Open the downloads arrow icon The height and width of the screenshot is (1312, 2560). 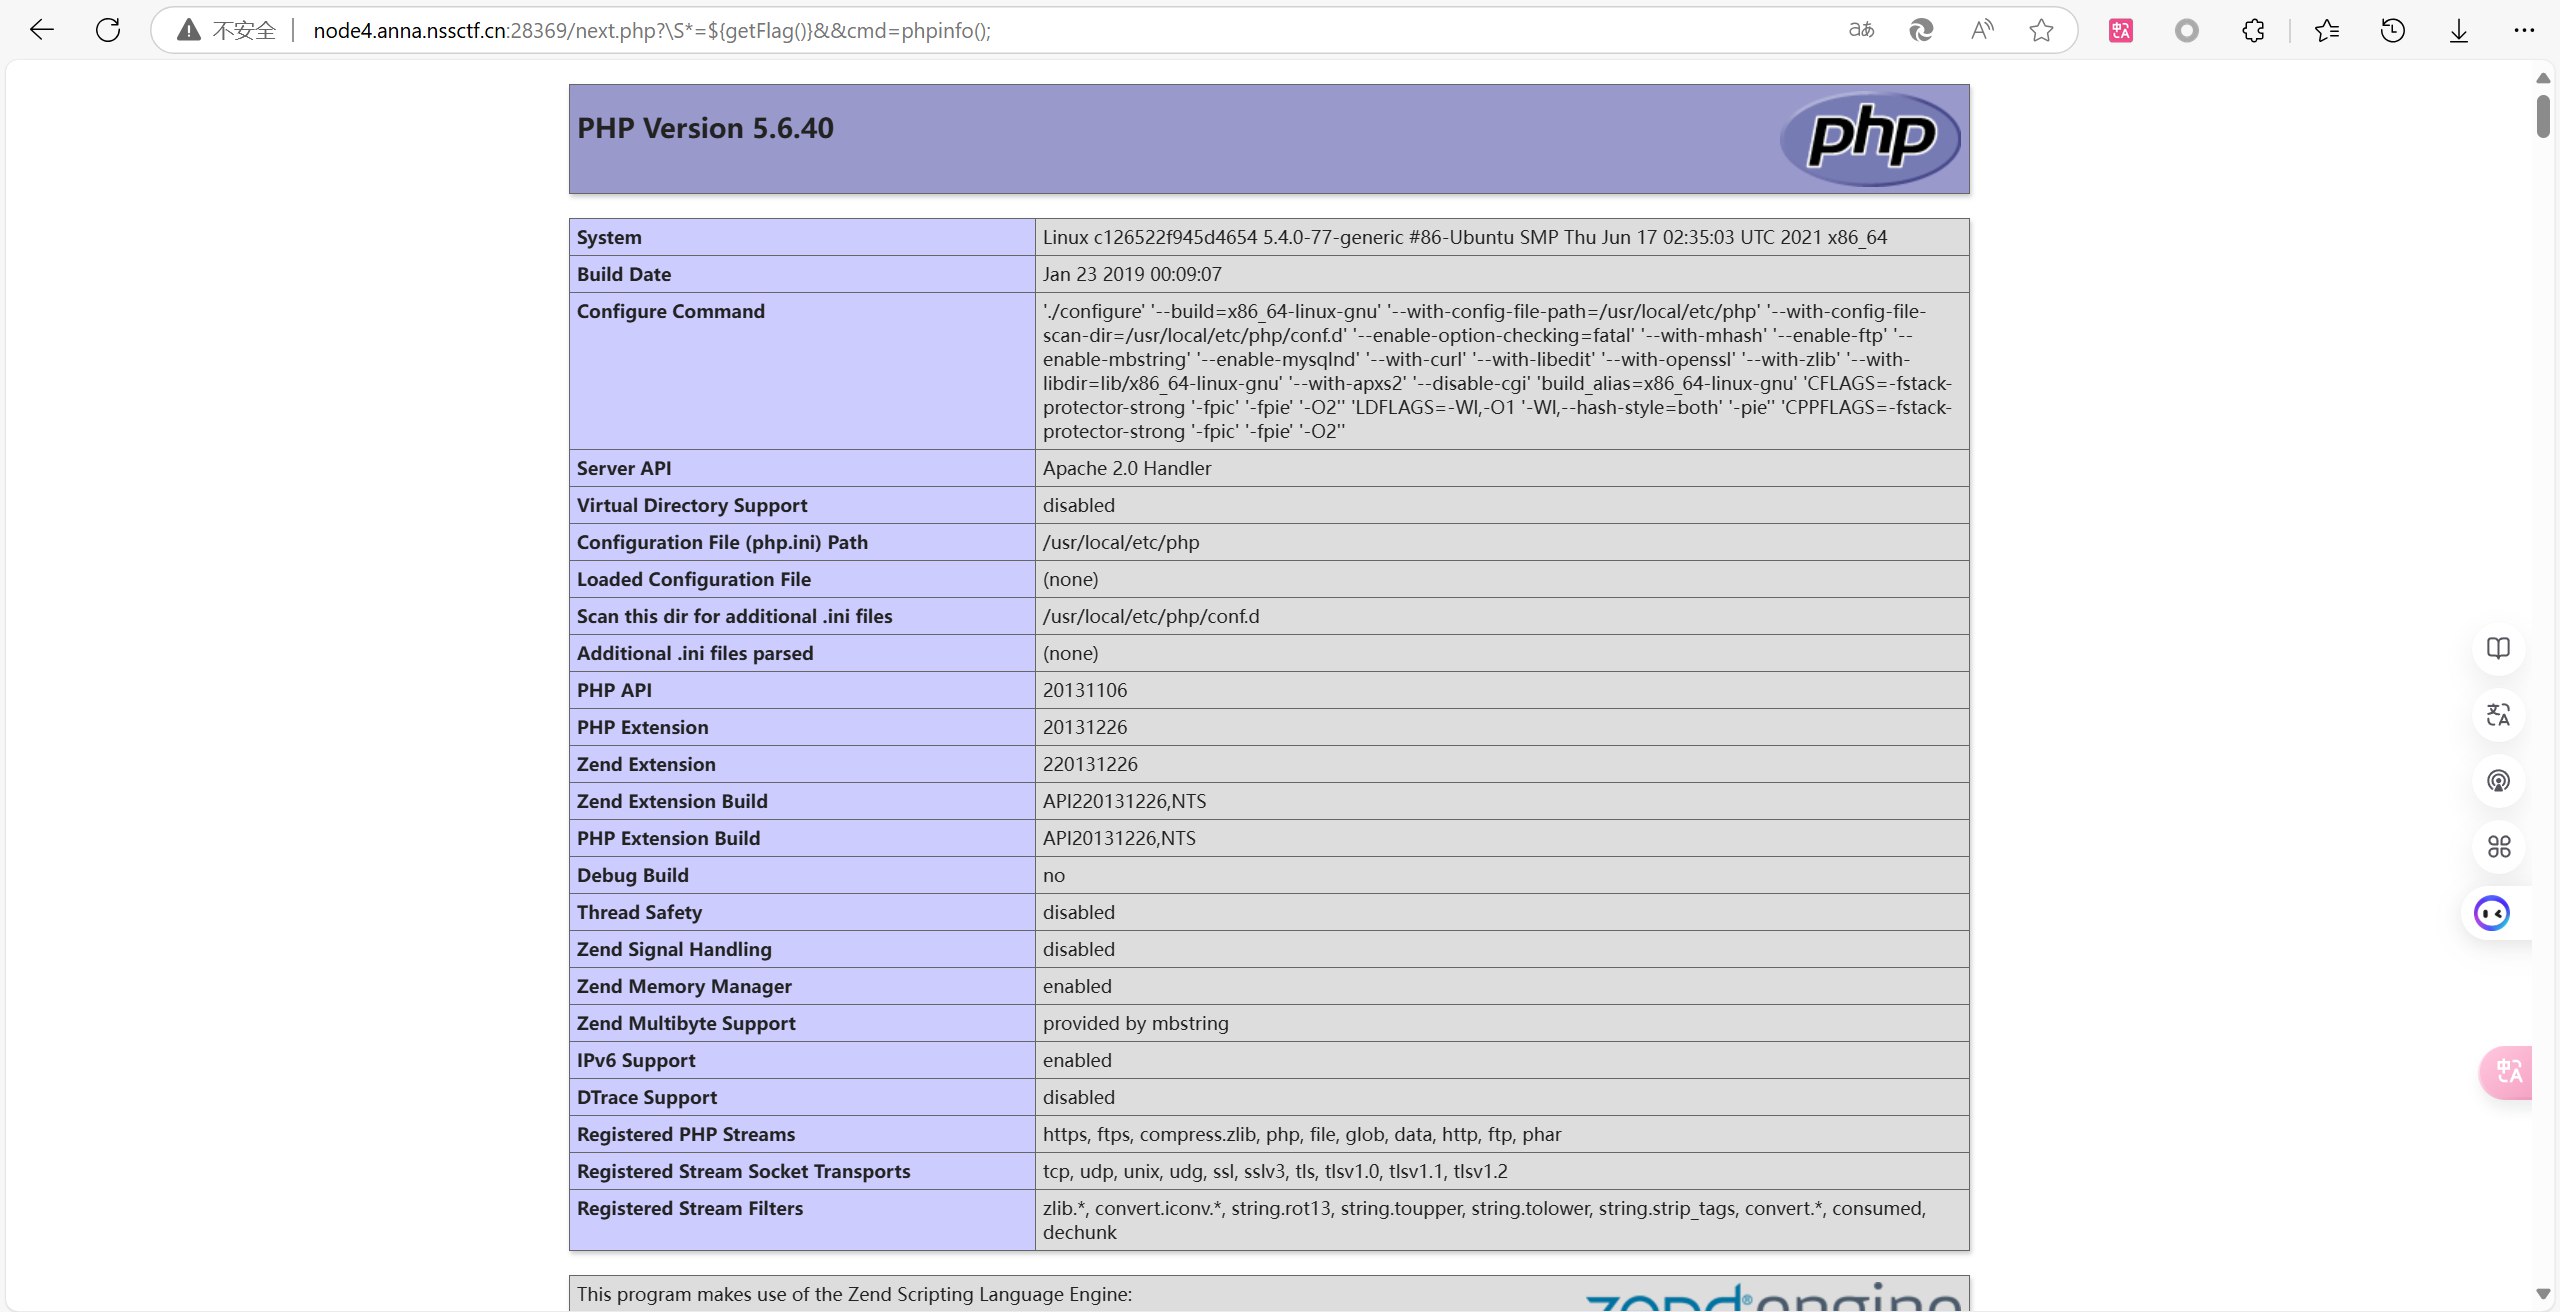(2459, 30)
